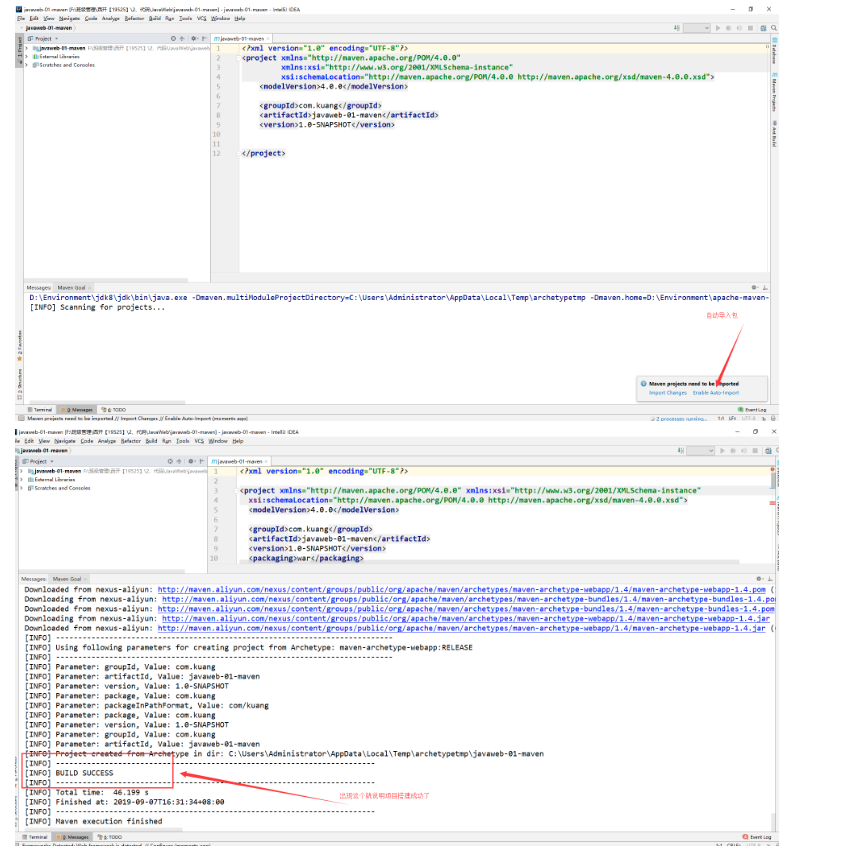Expand External Libraries in upper project tree
The image size is (845, 858).
click(x=26, y=56)
